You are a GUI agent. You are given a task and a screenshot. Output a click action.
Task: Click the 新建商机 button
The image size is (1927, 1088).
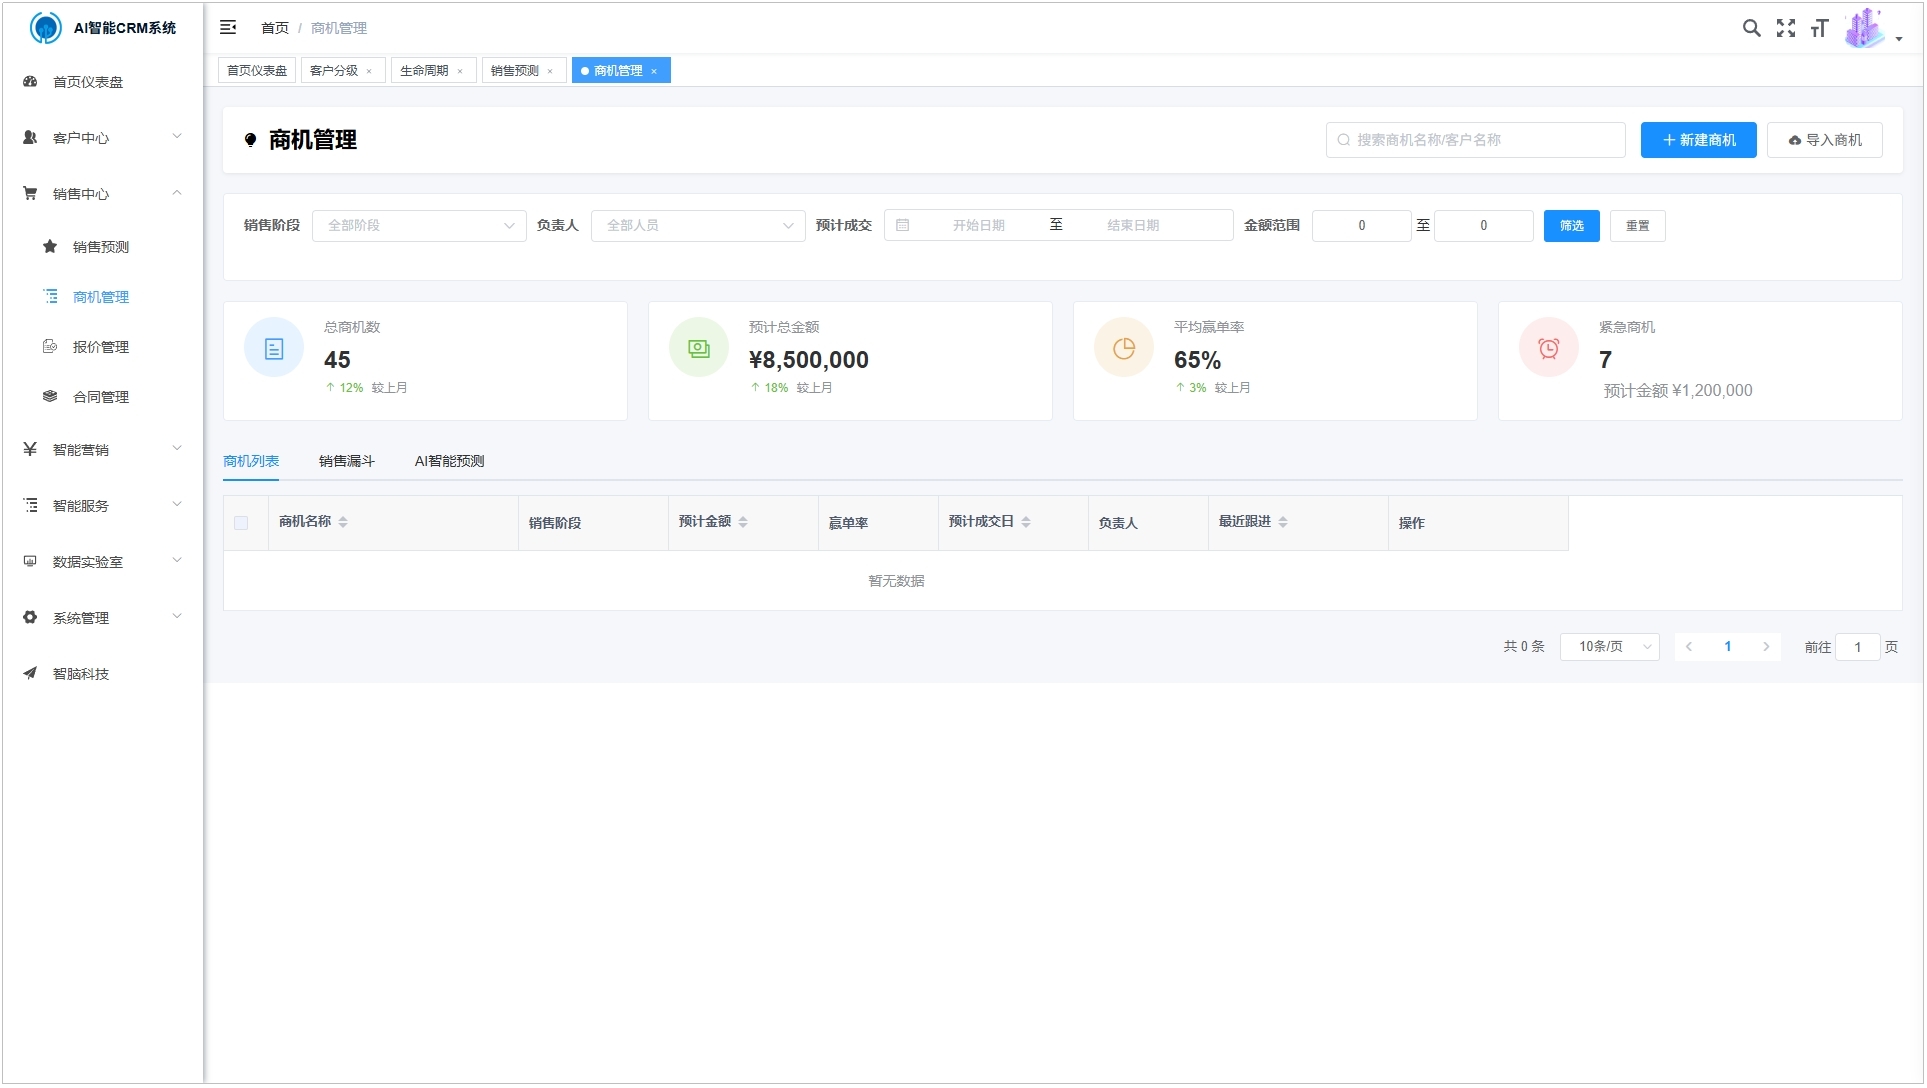coord(1697,140)
